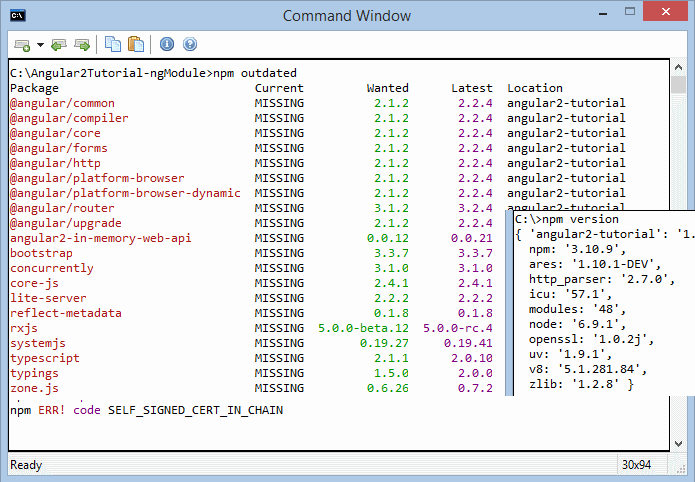Click the vertical scrollbar thumb
Screen dimensions: 695x482
coord(678,84)
